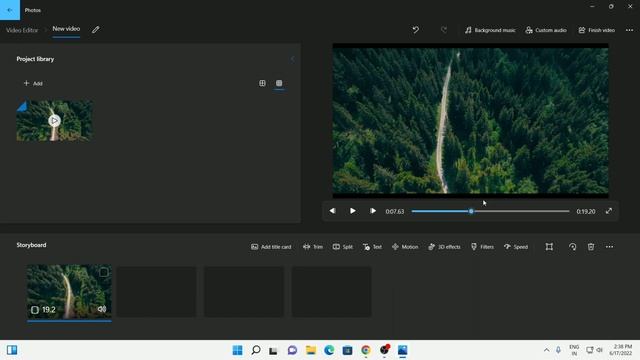640x360 pixels.
Task: Open Background music options
Action: click(490, 30)
